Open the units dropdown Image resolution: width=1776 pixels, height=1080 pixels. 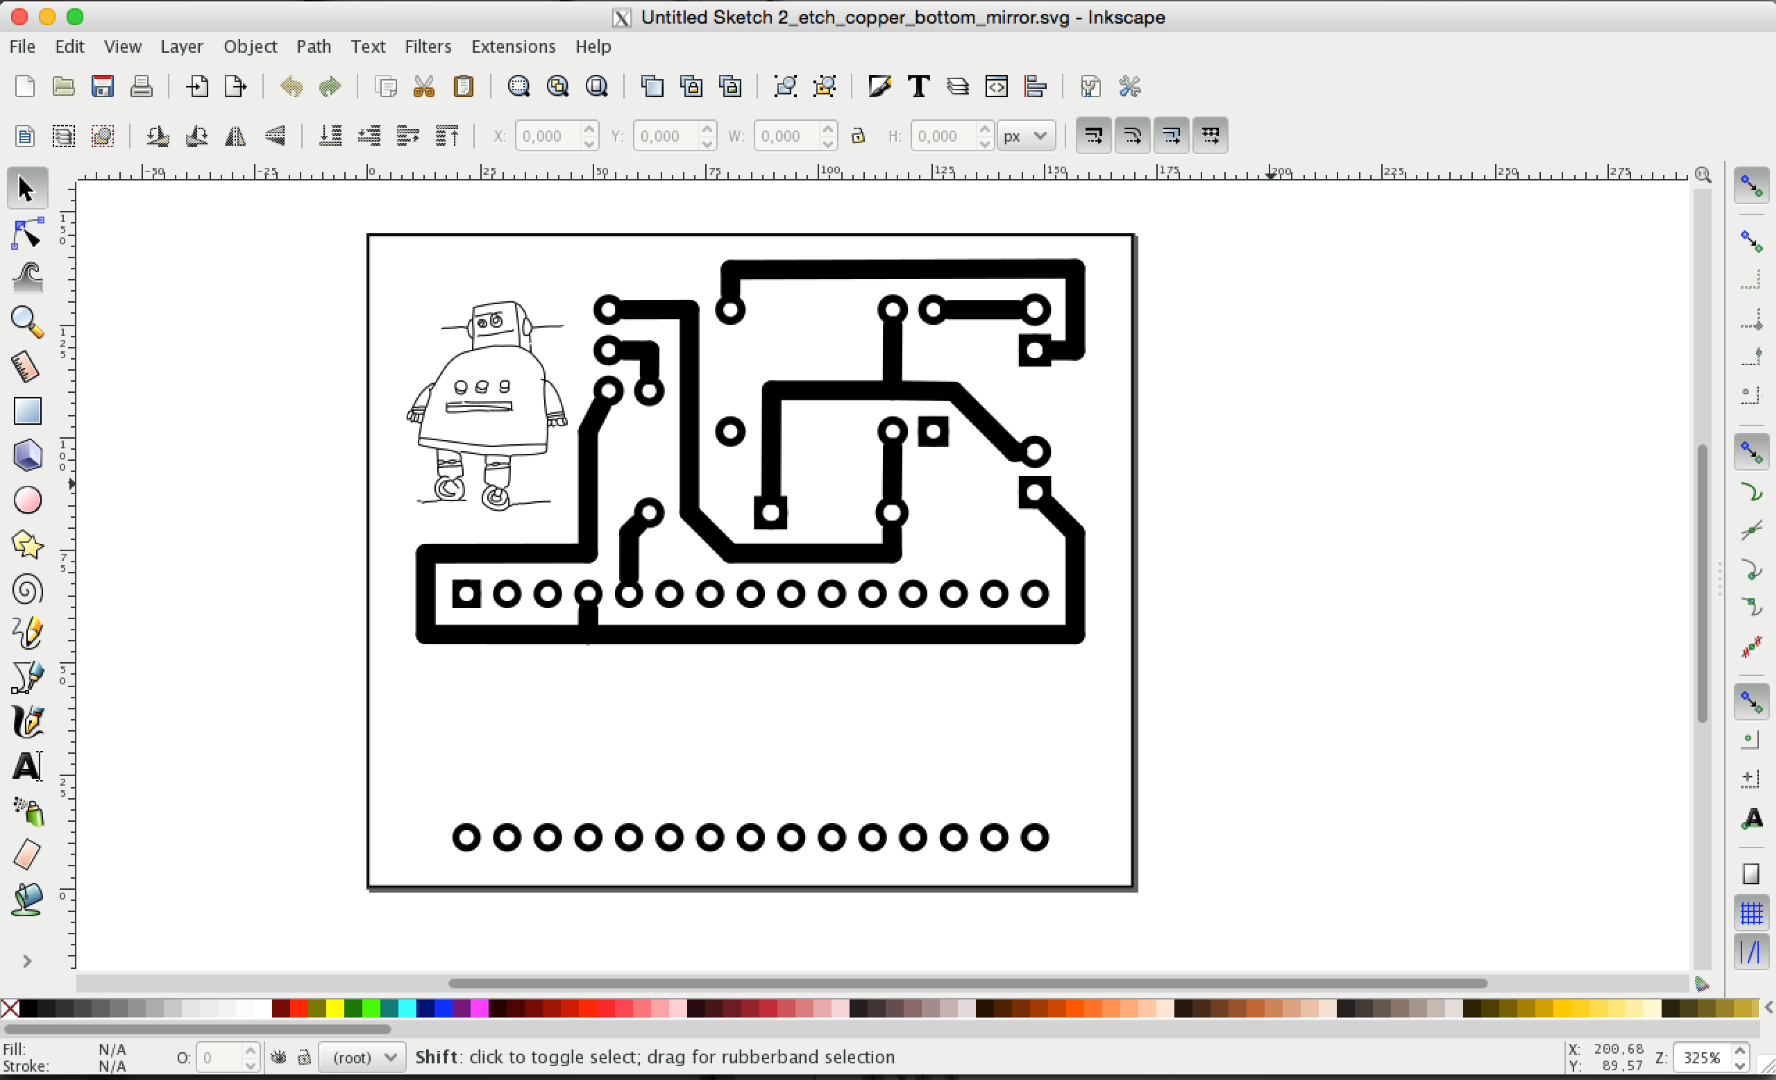(x=1026, y=135)
